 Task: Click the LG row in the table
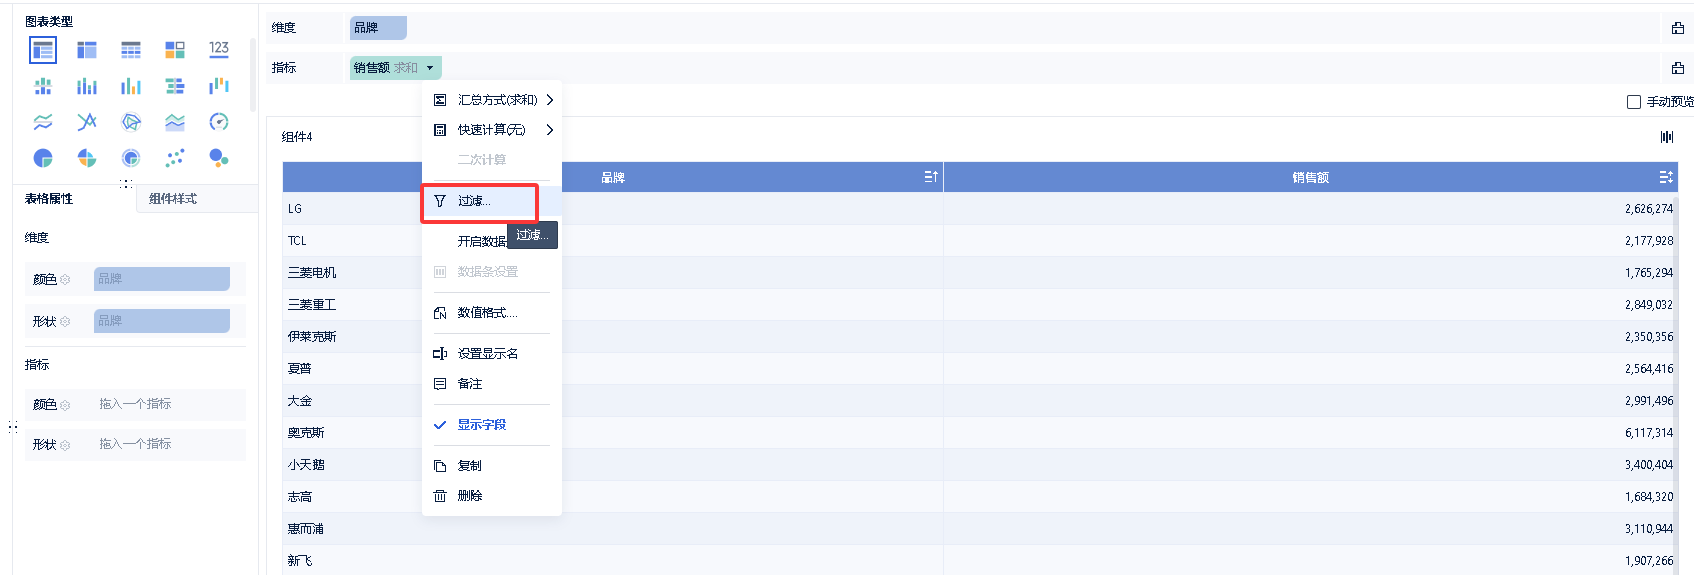[980, 209]
